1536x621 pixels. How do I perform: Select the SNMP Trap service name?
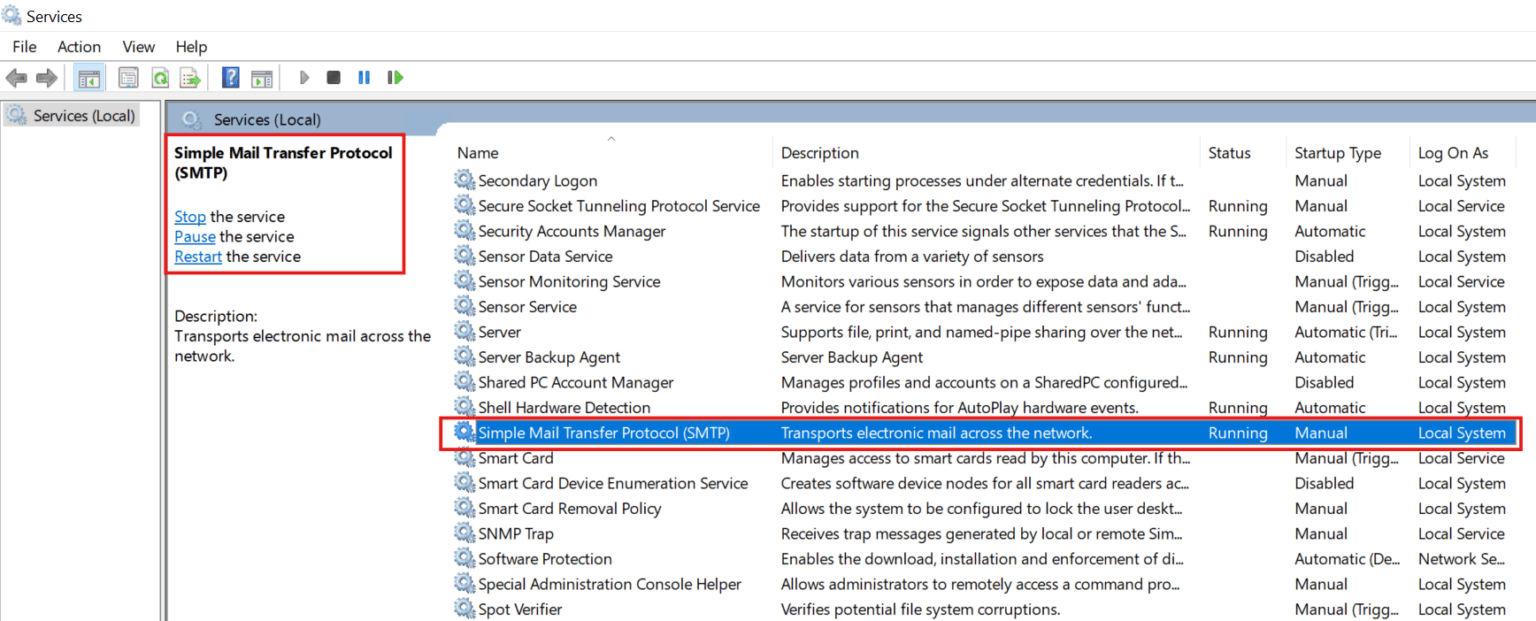coord(516,534)
